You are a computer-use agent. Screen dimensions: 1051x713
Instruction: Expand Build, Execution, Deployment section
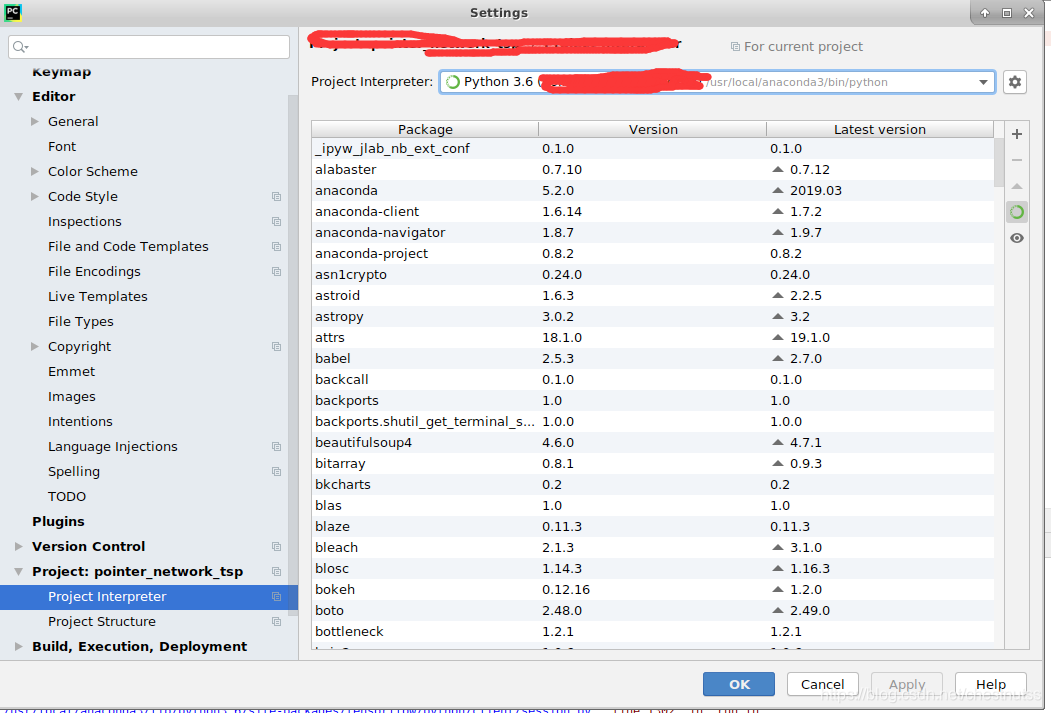click(19, 647)
